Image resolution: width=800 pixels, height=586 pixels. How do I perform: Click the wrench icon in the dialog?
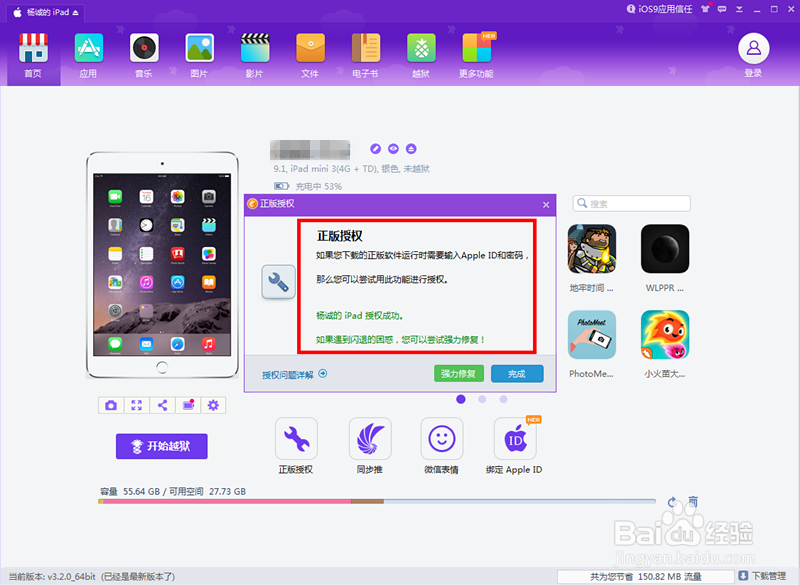coord(278,282)
